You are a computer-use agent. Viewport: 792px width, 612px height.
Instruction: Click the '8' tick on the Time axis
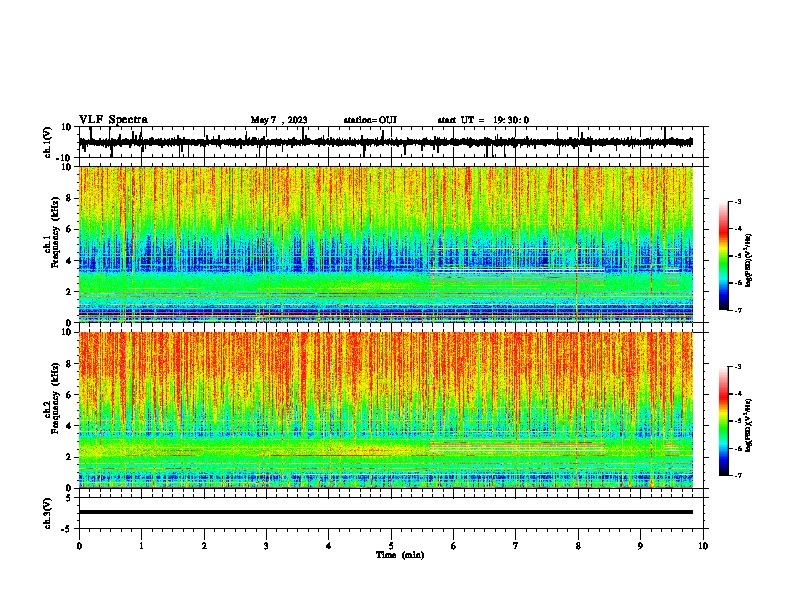578,546
